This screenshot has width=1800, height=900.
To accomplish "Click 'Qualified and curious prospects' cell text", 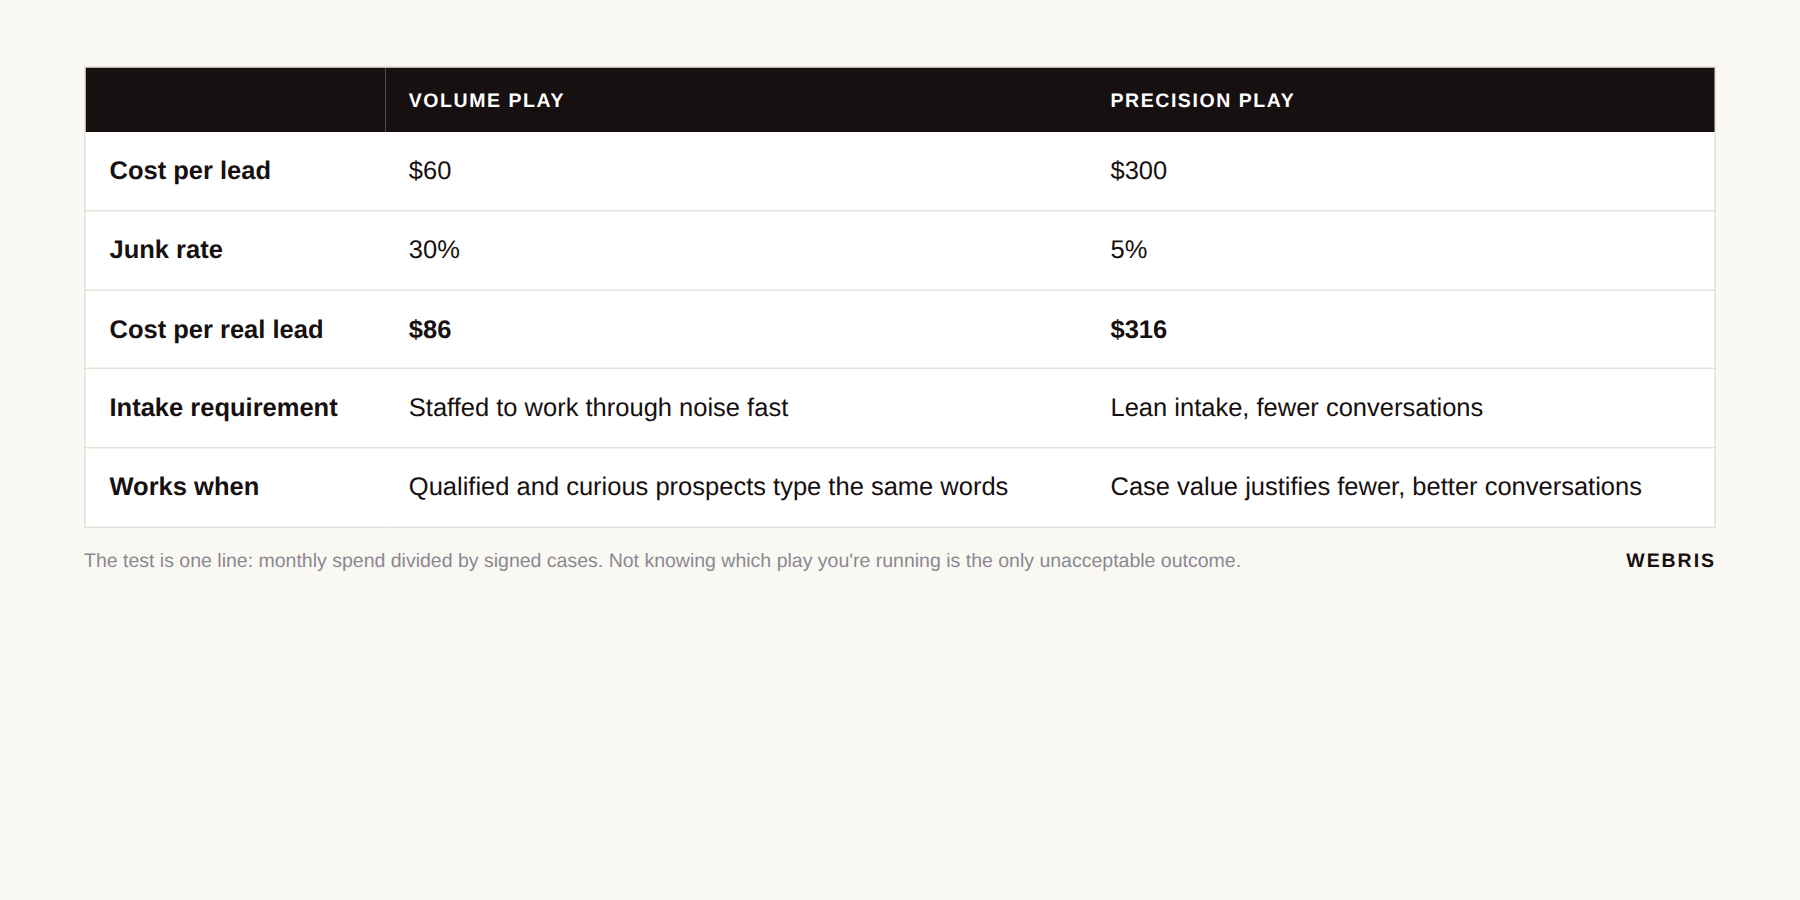I will click(708, 487).
